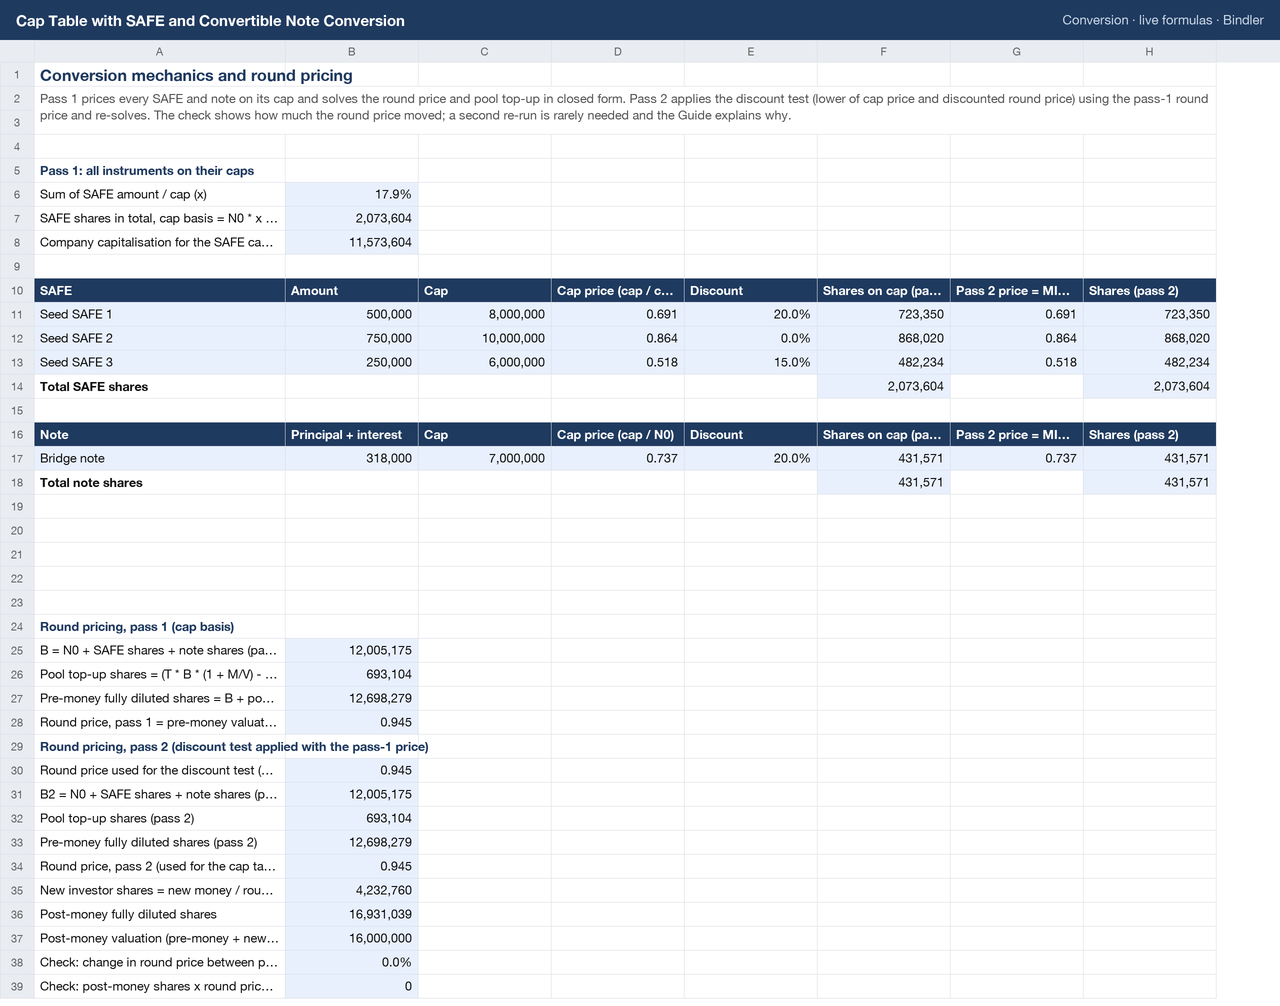Select the 12,005,175 value in row 25
This screenshot has width=1280, height=1006.
pos(351,650)
